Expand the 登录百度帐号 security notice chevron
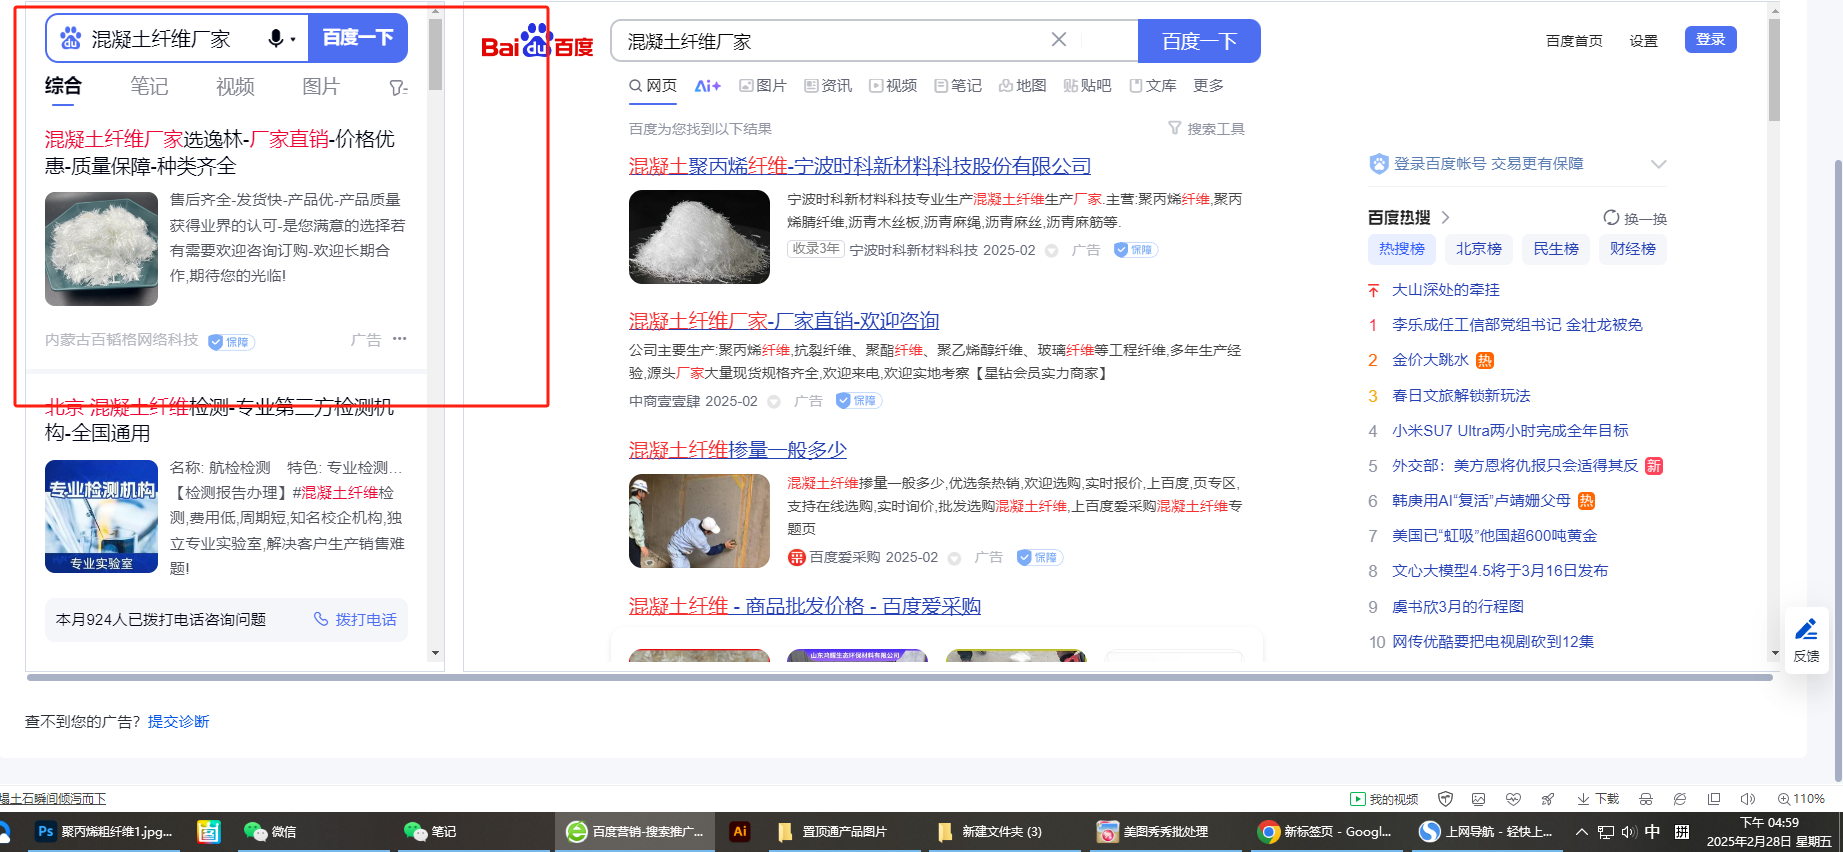1843x852 pixels. pyautogui.click(x=1658, y=164)
